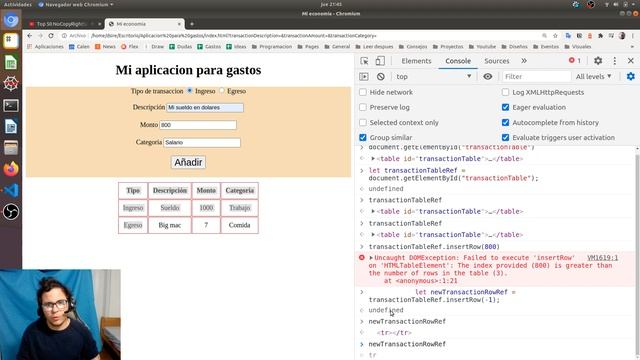Open OBS Studio from the dock

pyautogui.click(x=11, y=211)
